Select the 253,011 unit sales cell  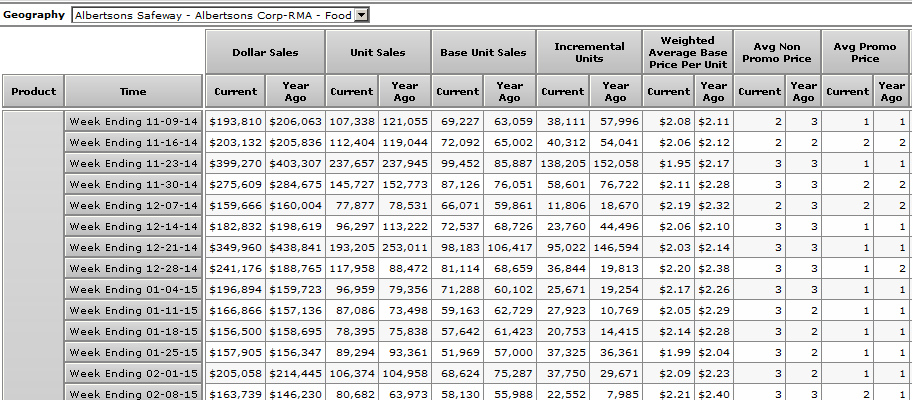coord(404,247)
